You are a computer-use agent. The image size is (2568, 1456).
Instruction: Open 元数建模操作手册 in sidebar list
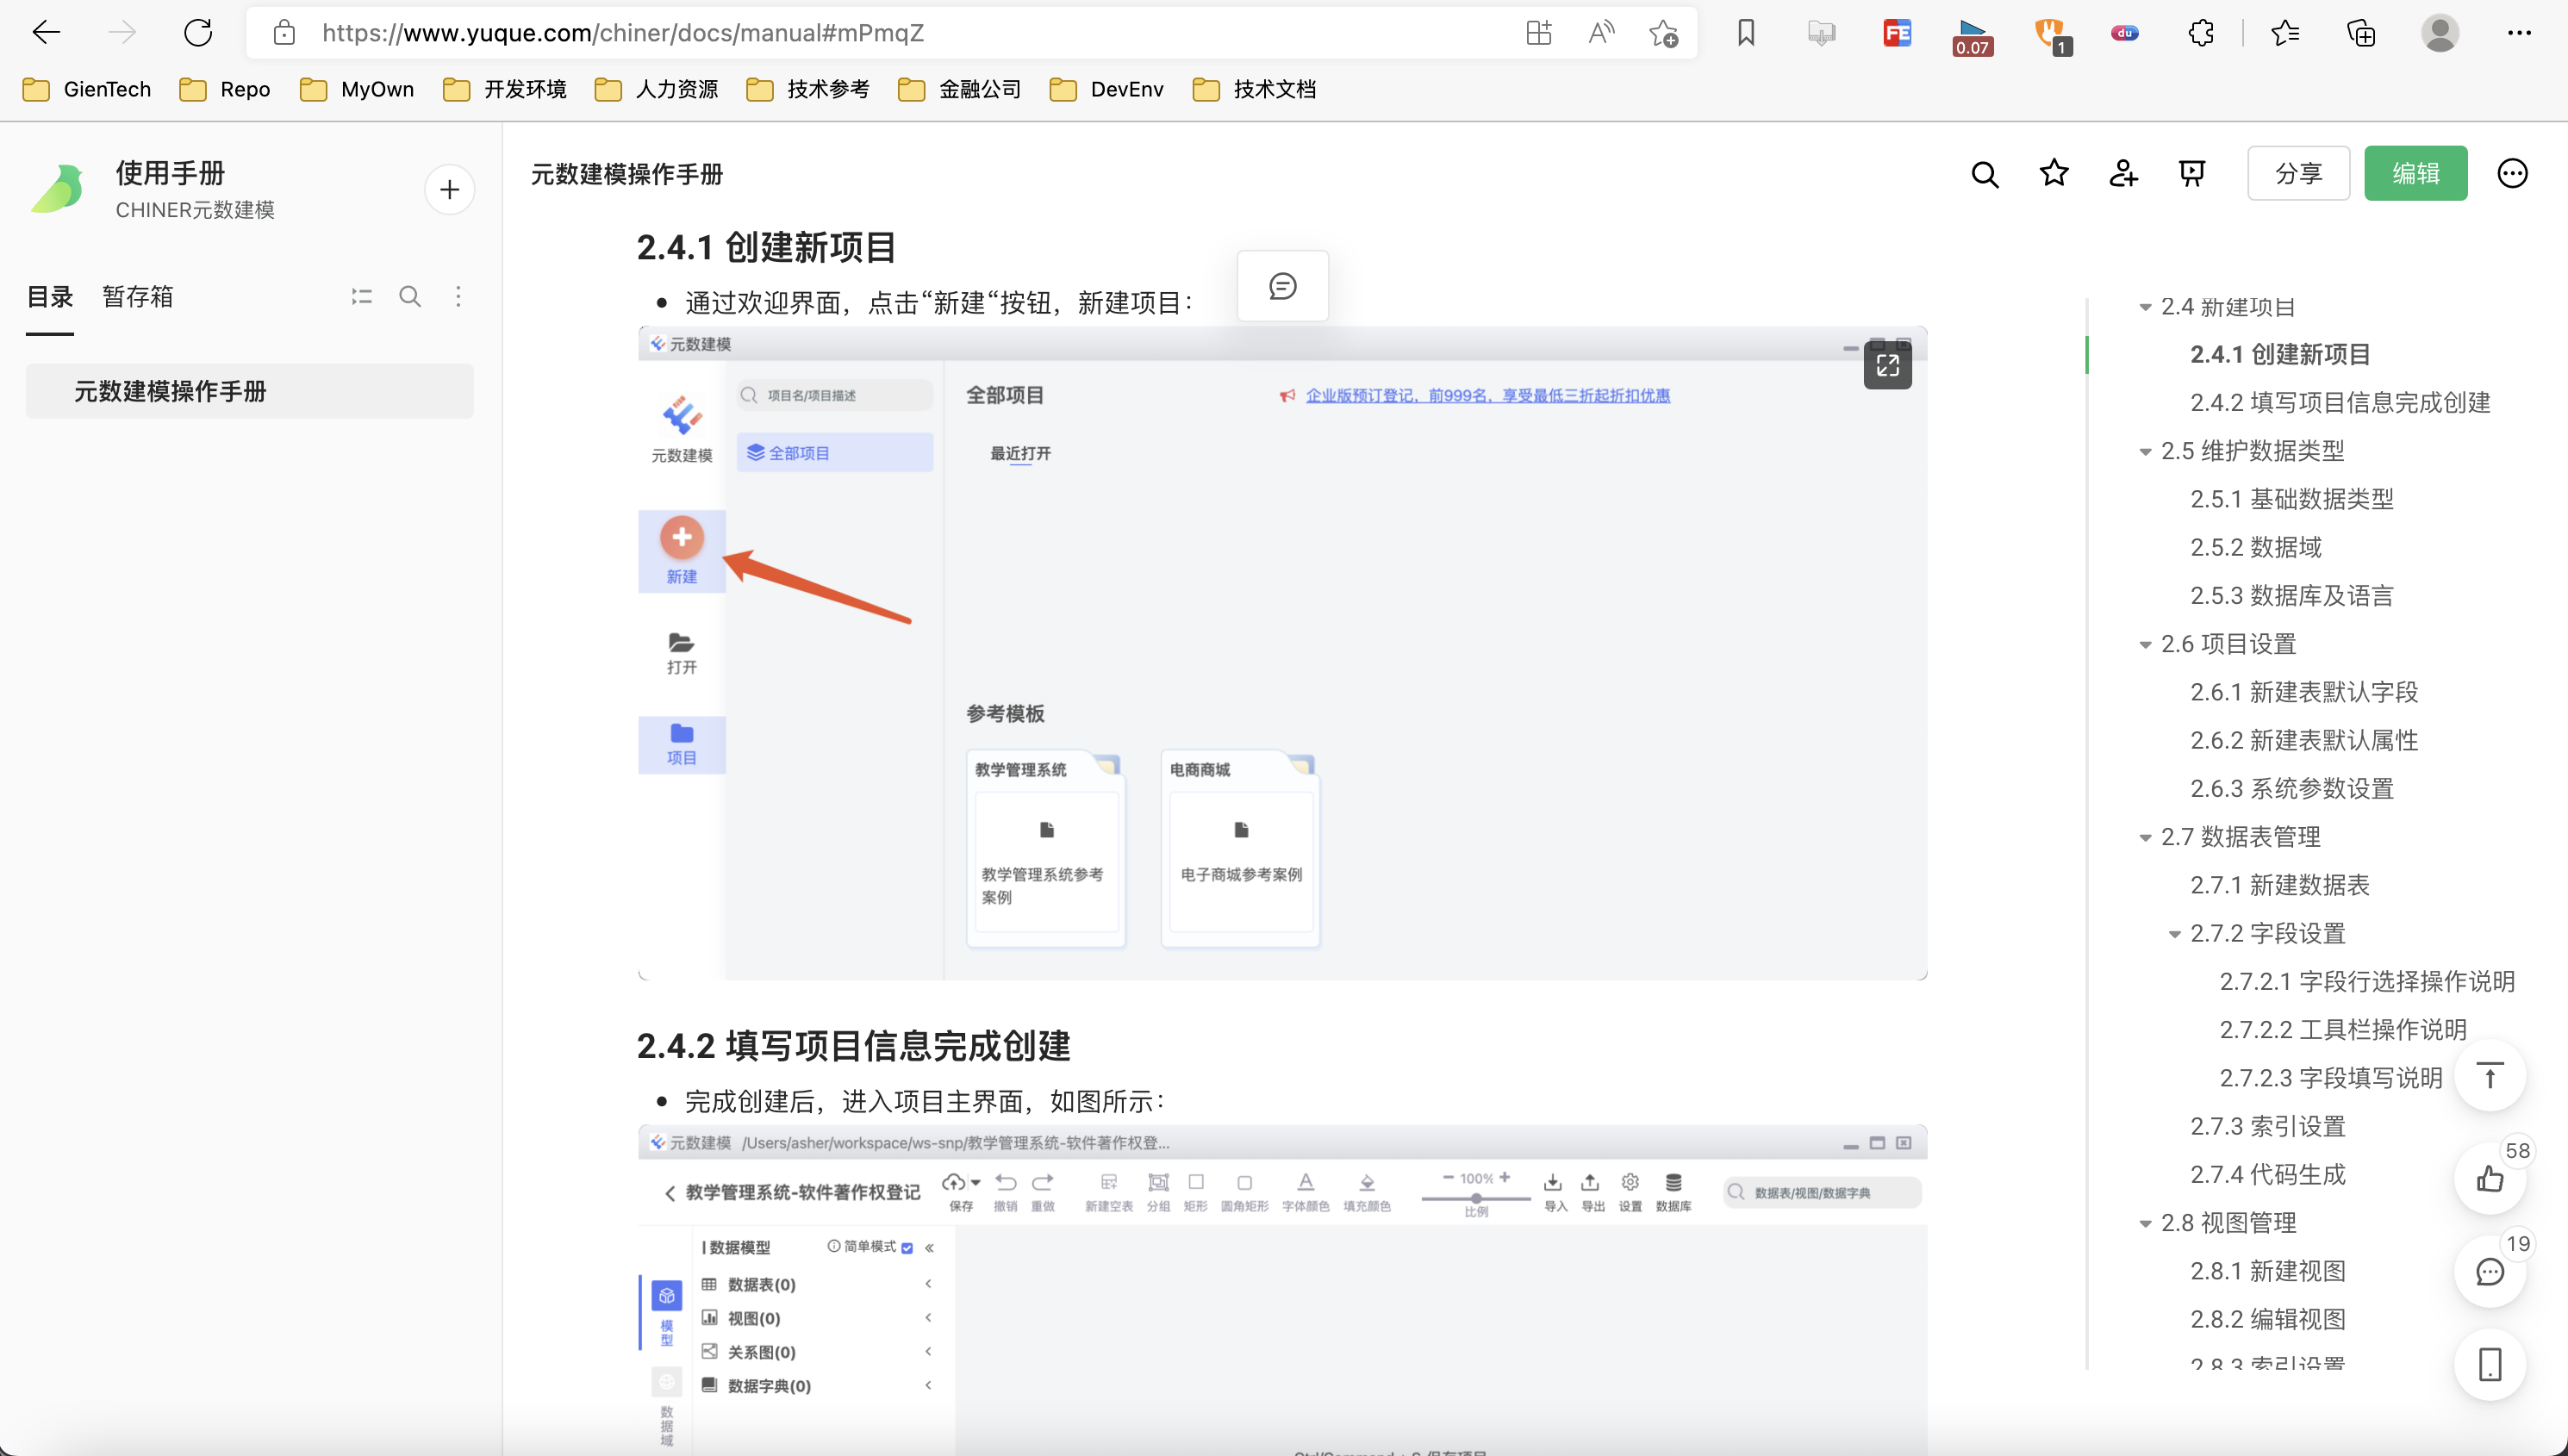(x=170, y=391)
